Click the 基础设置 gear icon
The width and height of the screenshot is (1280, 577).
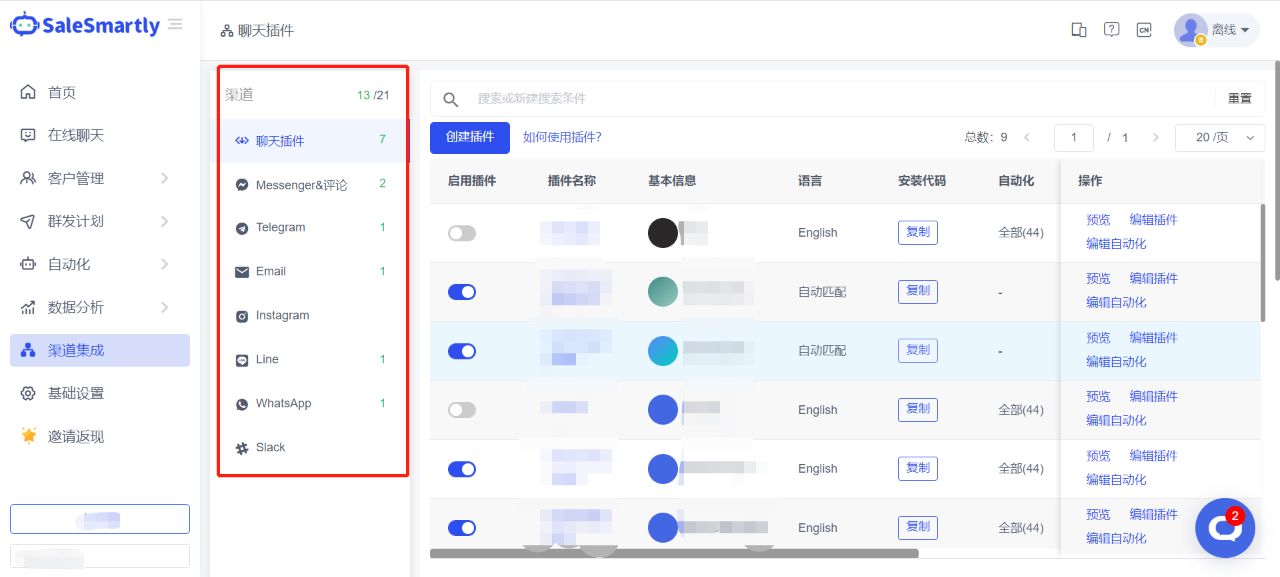(28, 393)
